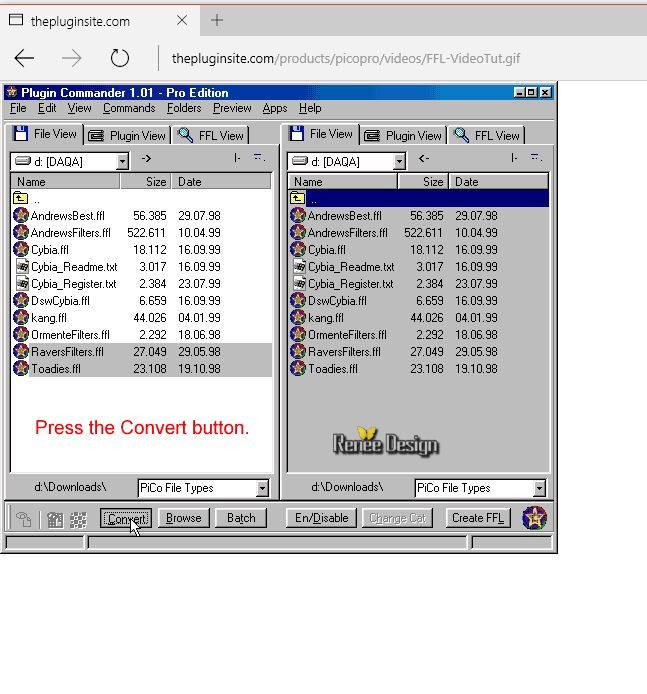Click the highlighted '..' row in right panel
The height and width of the screenshot is (694, 647).
pos(427,198)
